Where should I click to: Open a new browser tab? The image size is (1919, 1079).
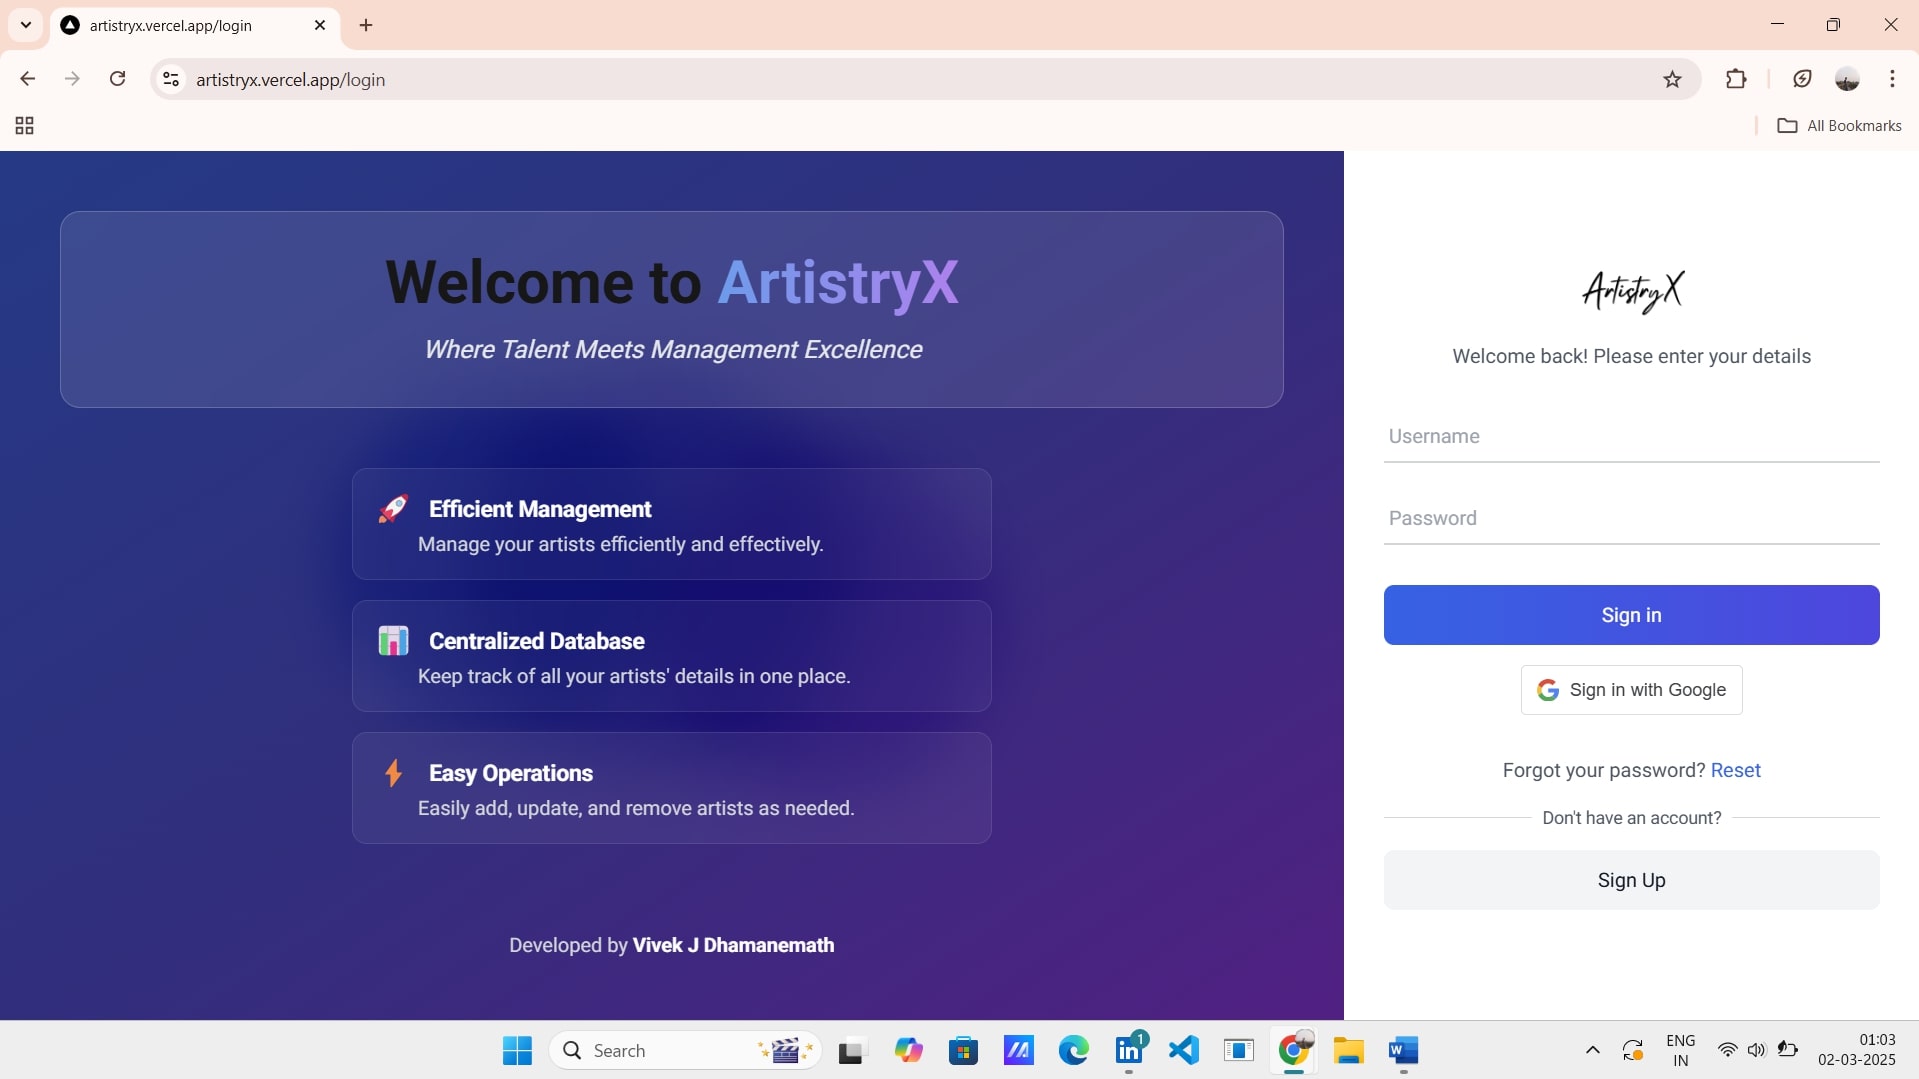[x=366, y=25]
